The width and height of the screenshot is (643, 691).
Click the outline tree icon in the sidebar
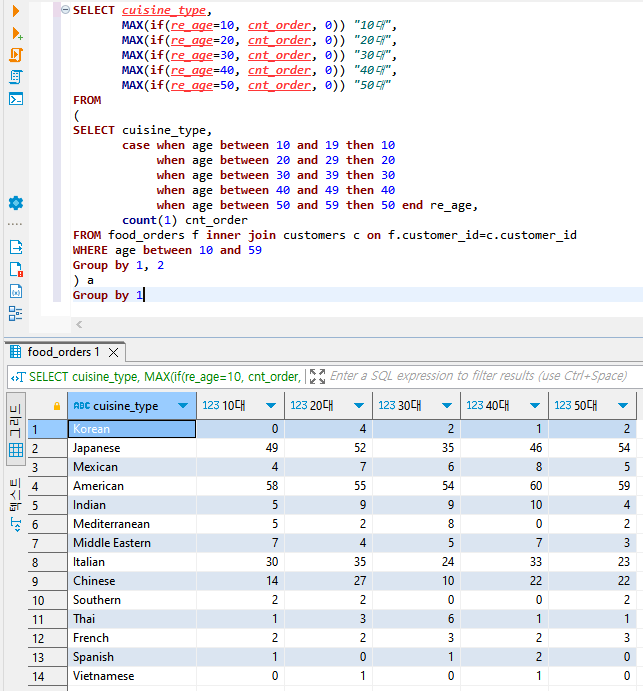[16, 313]
